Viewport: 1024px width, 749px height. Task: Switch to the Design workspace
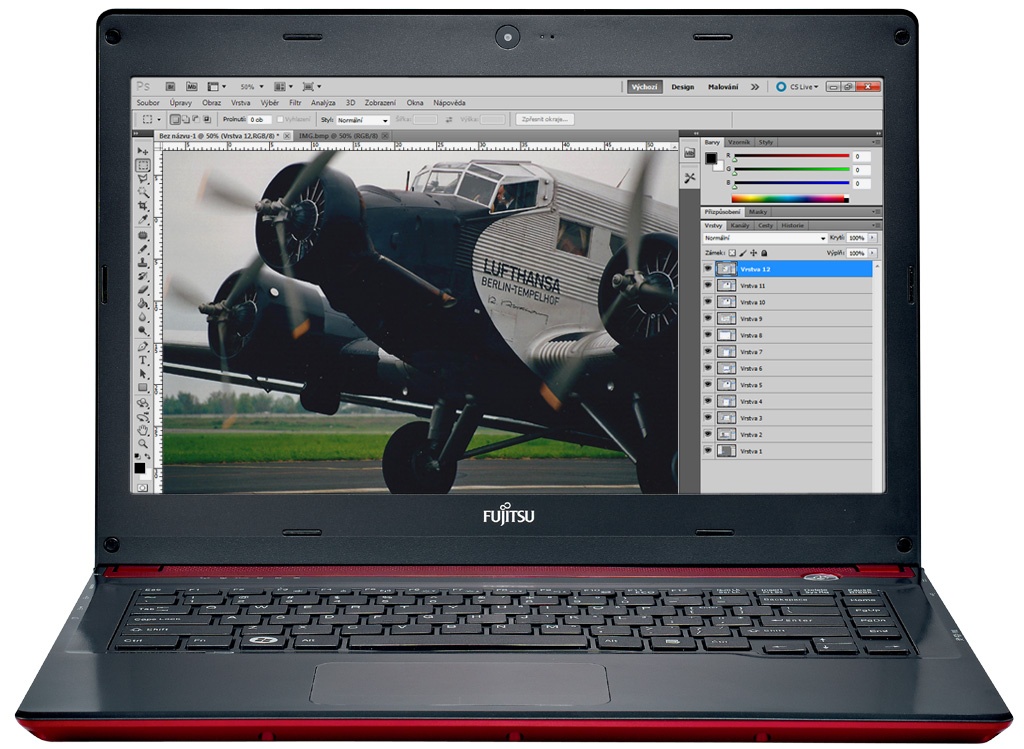(682, 87)
